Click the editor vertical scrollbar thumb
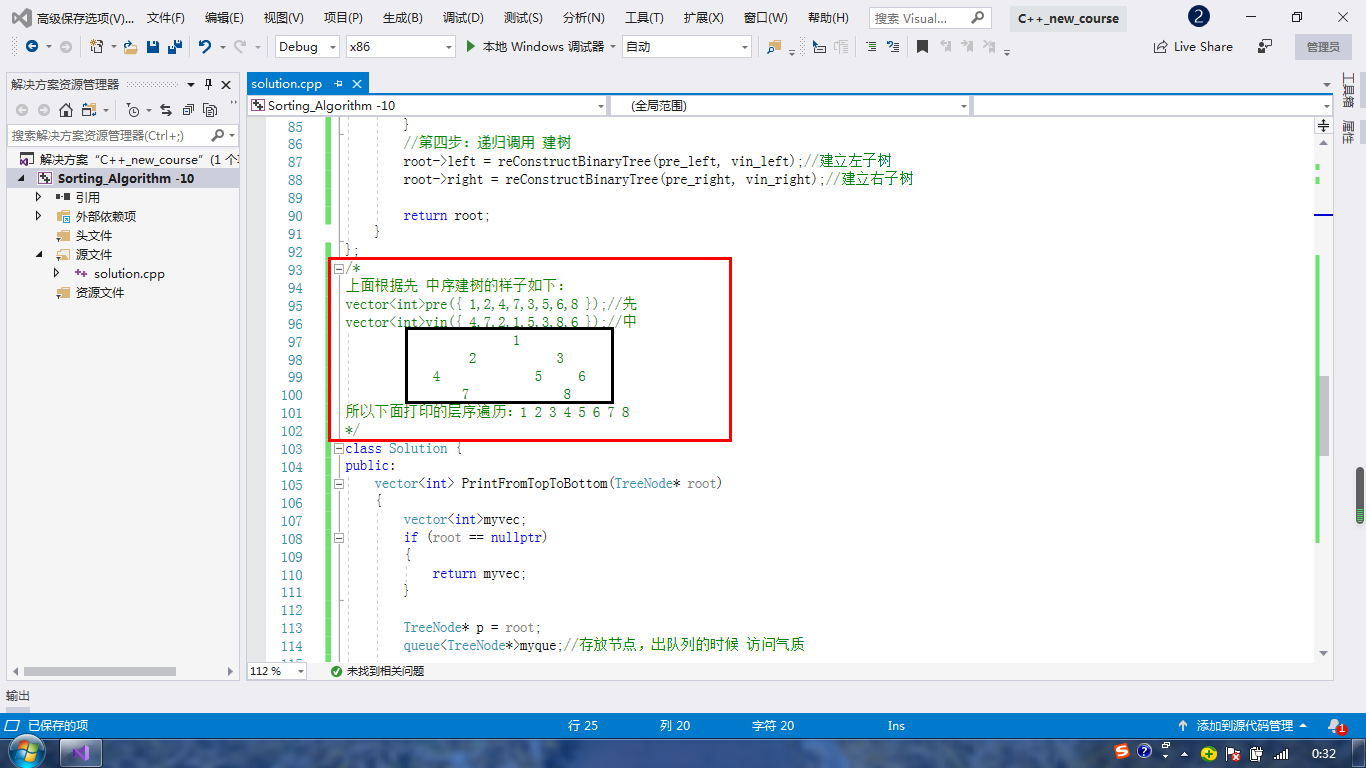 1324,415
